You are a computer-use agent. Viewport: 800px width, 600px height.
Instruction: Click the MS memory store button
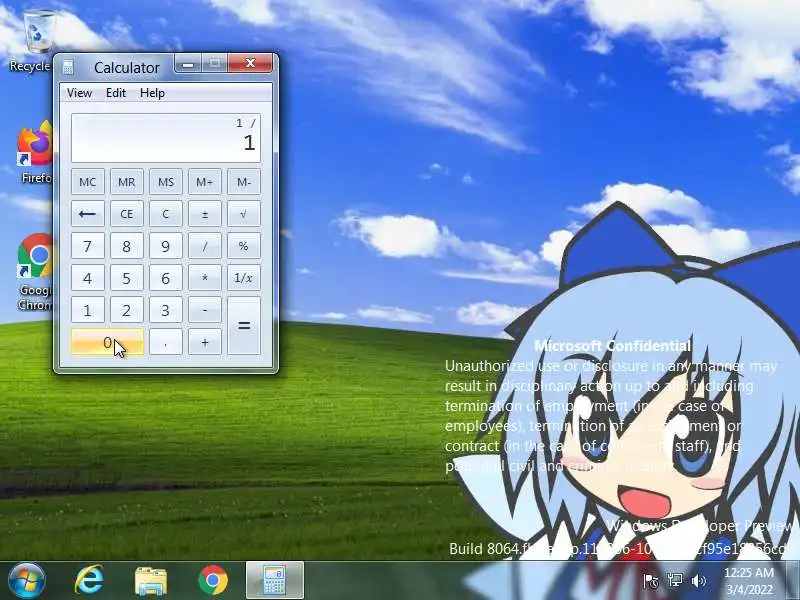point(166,182)
